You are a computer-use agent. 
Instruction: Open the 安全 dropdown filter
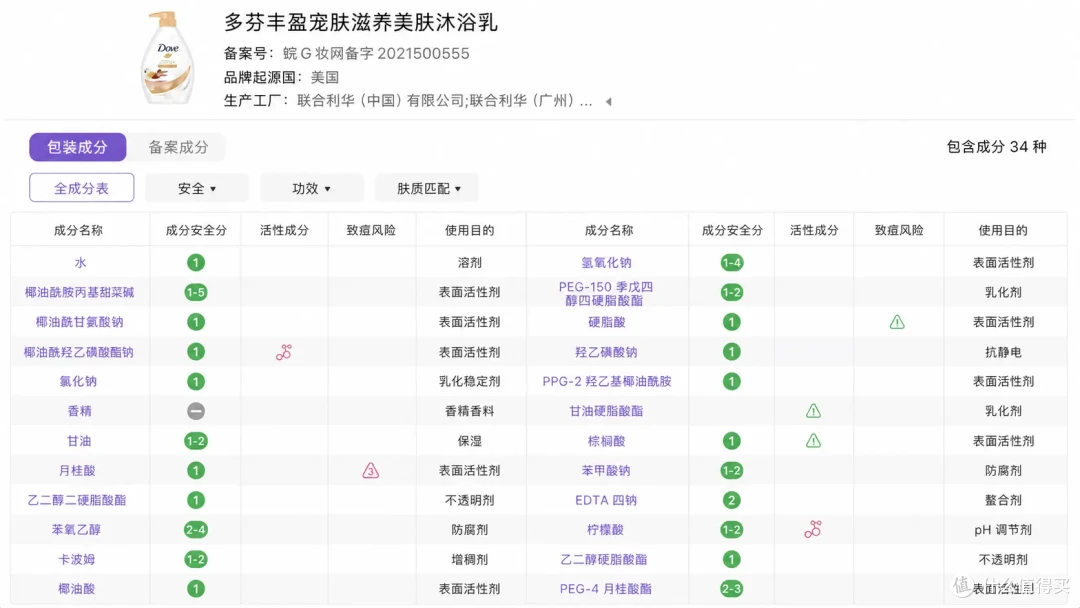[x=197, y=188]
